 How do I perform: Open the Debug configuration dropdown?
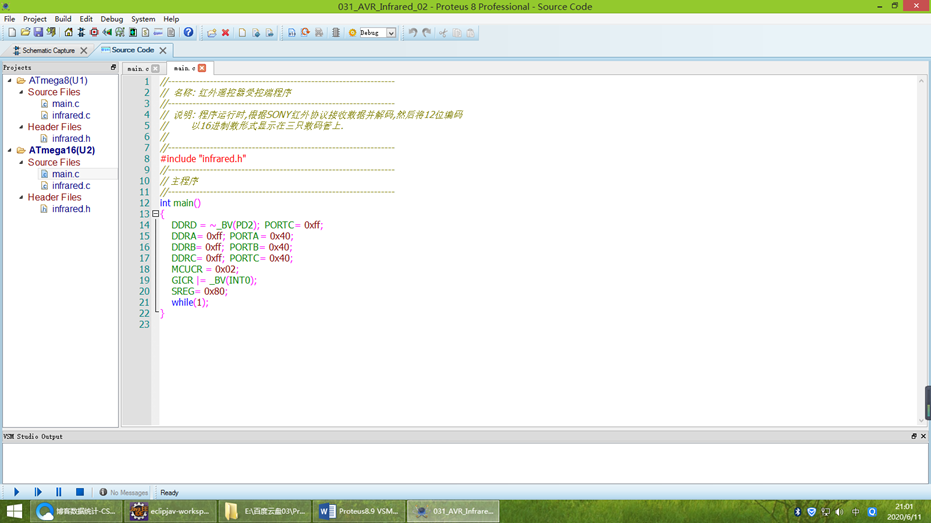(x=391, y=33)
